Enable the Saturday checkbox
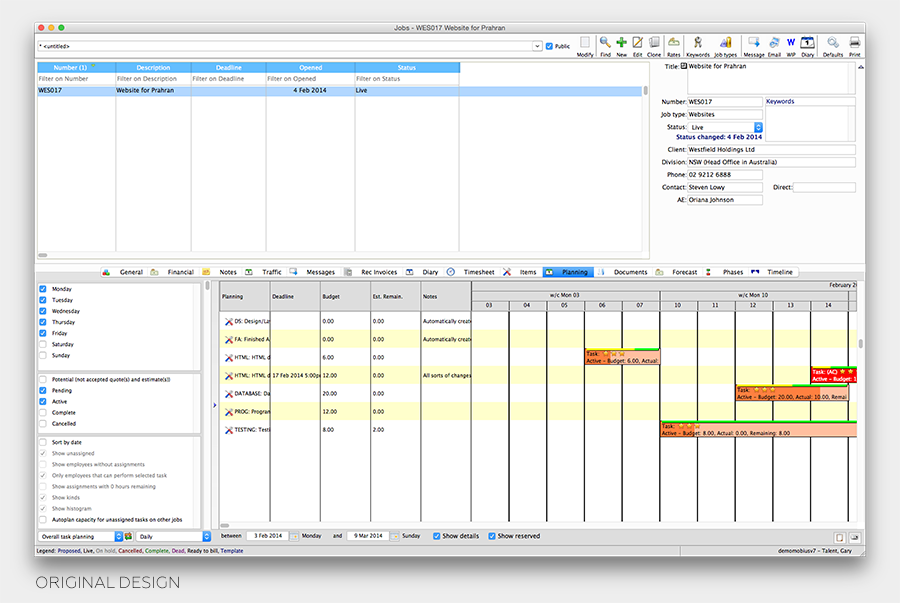The width and height of the screenshot is (900, 603). [x=42, y=344]
